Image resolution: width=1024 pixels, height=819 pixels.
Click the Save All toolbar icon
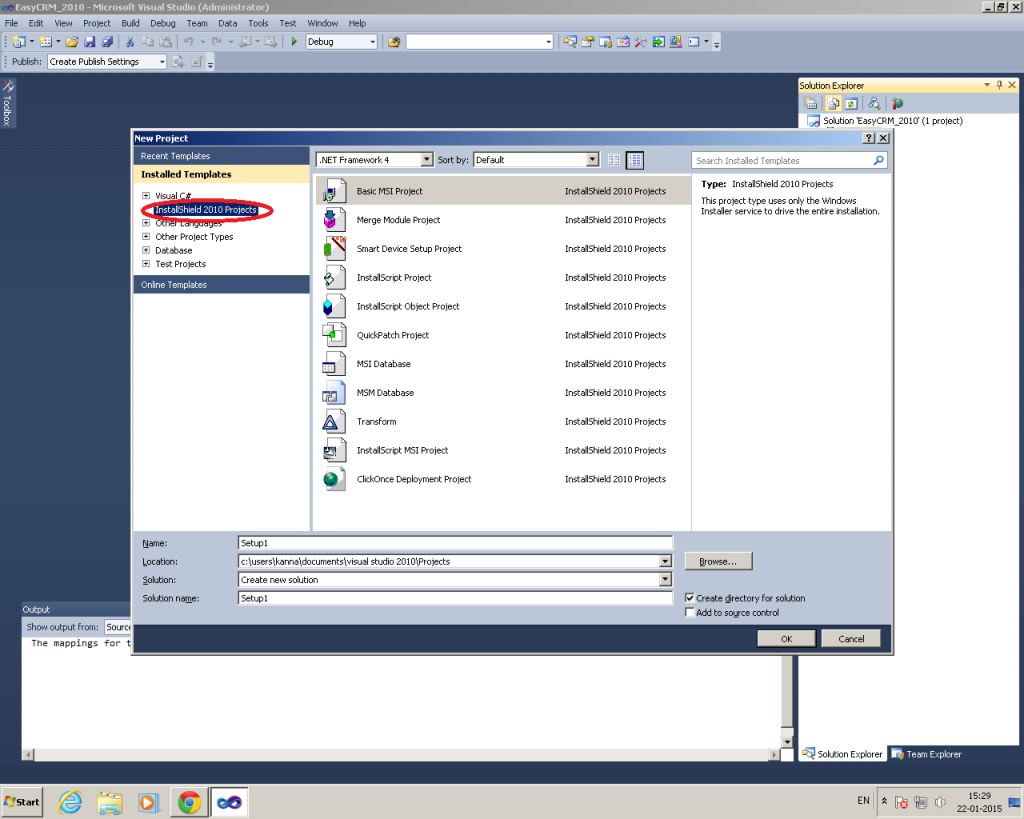(107, 42)
